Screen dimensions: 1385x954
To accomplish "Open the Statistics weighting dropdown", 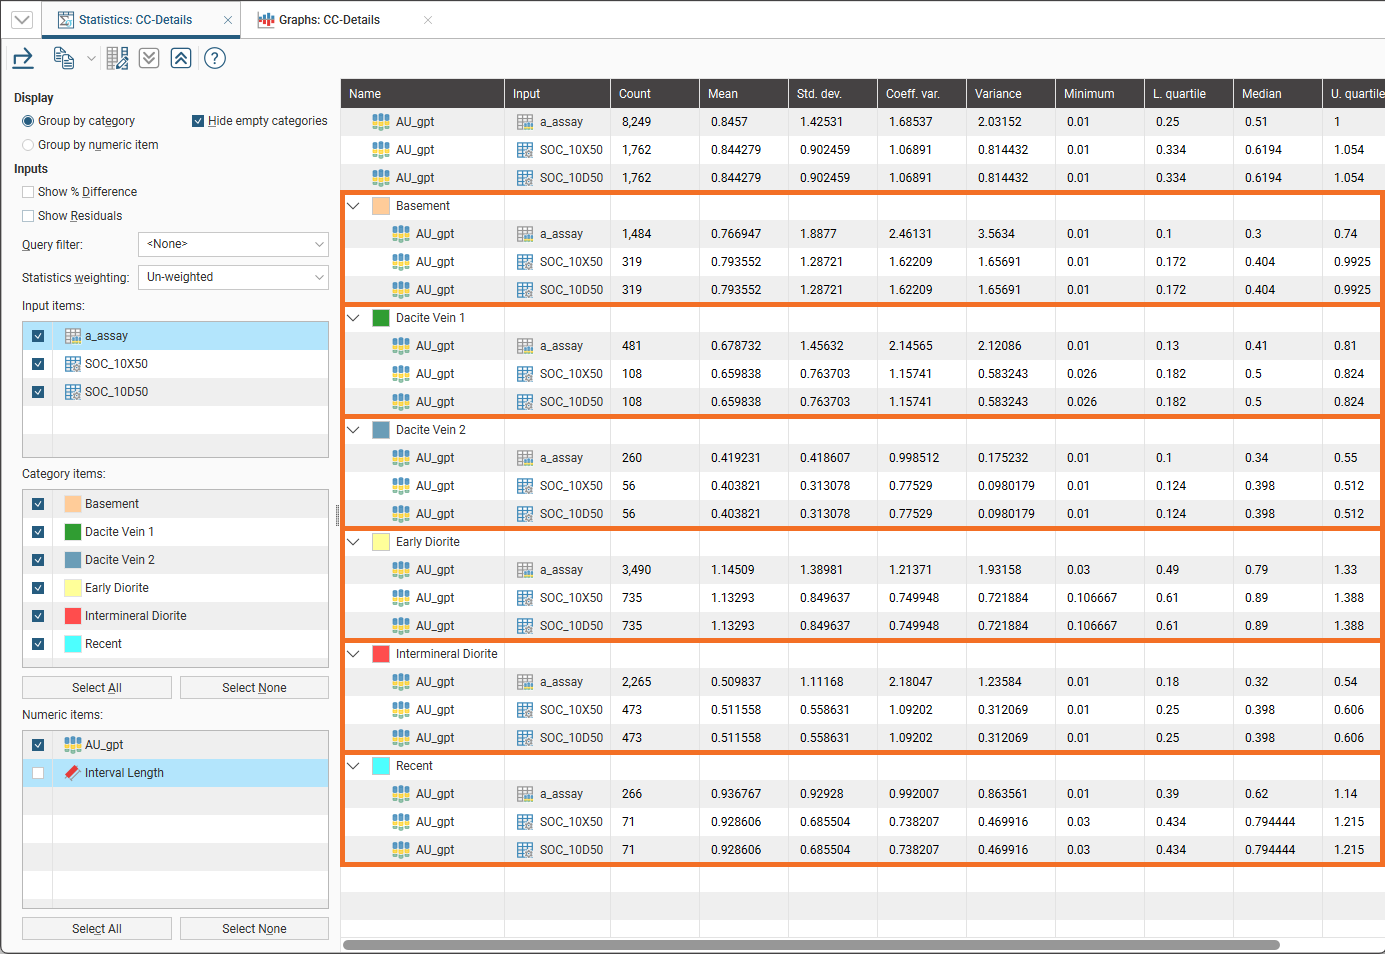I will (x=233, y=277).
